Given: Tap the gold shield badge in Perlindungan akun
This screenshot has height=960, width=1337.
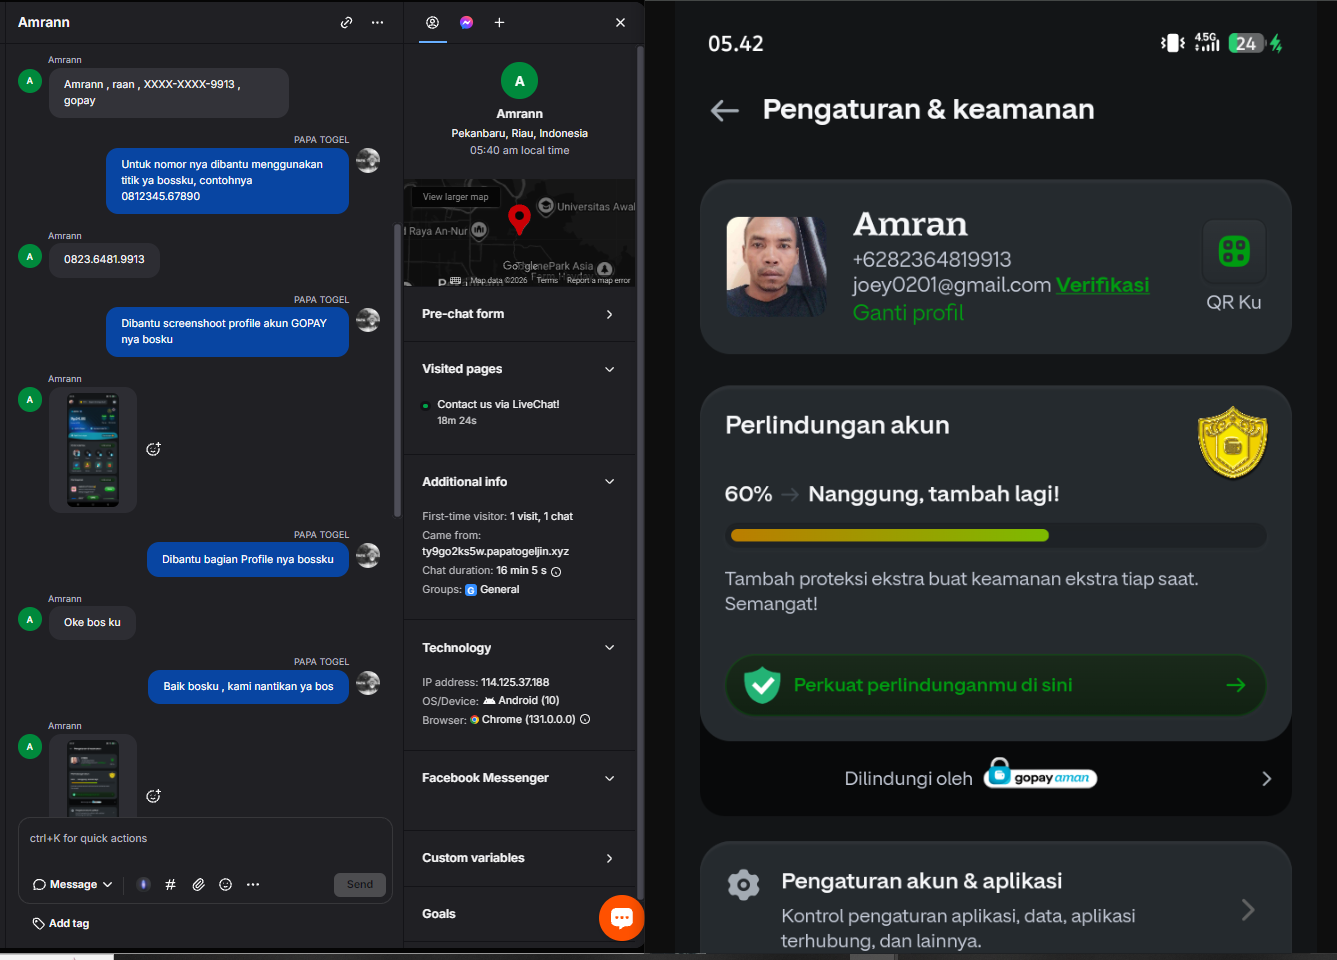Looking at the screenshot, I should pyautogui.click(x=1232, y=442).
